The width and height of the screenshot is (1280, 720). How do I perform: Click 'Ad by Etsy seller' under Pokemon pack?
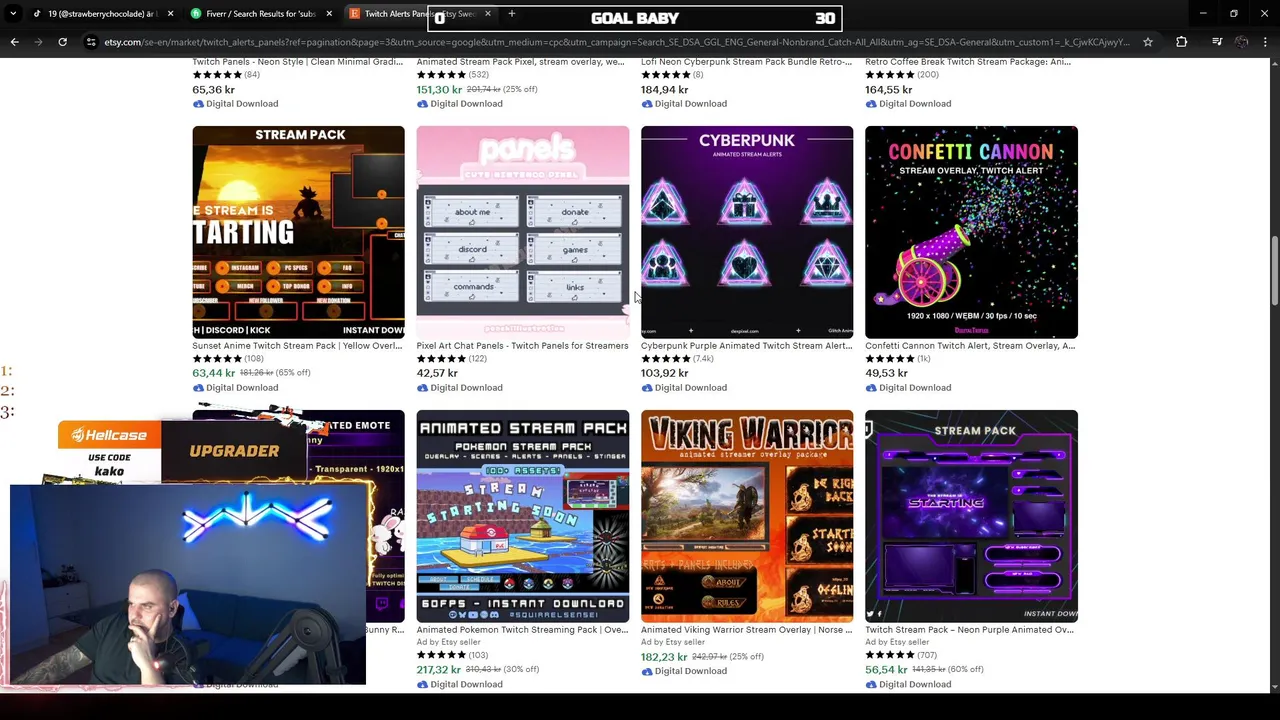(x=447, y=642)
